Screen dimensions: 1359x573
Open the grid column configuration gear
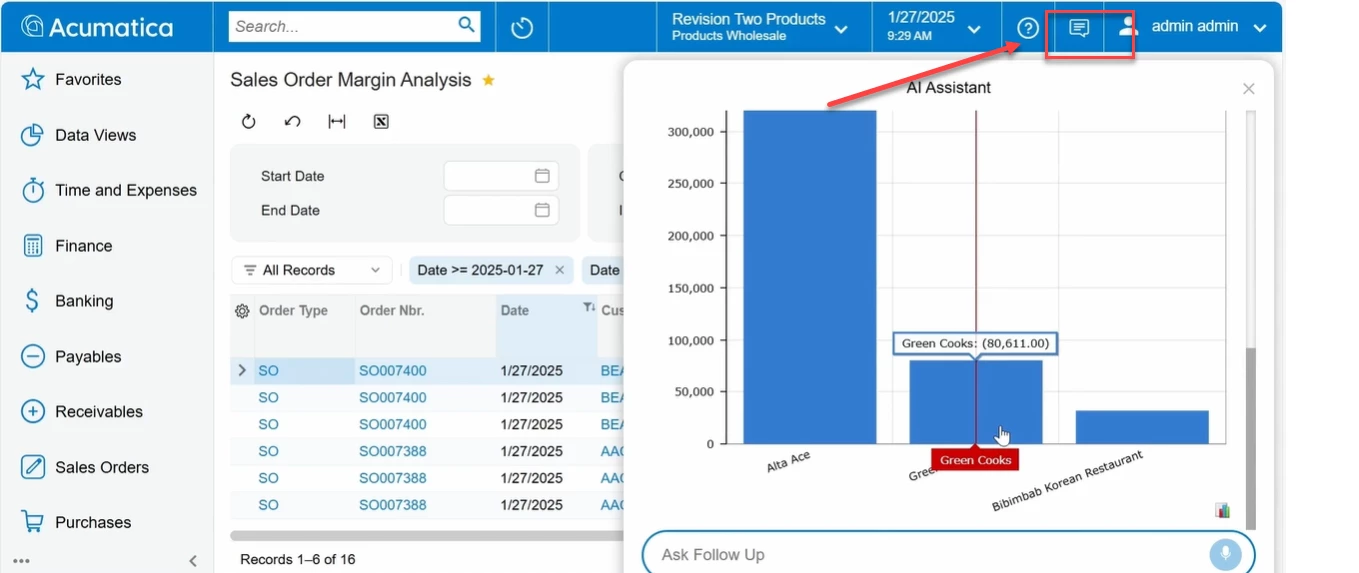click(x=242, y=311)
